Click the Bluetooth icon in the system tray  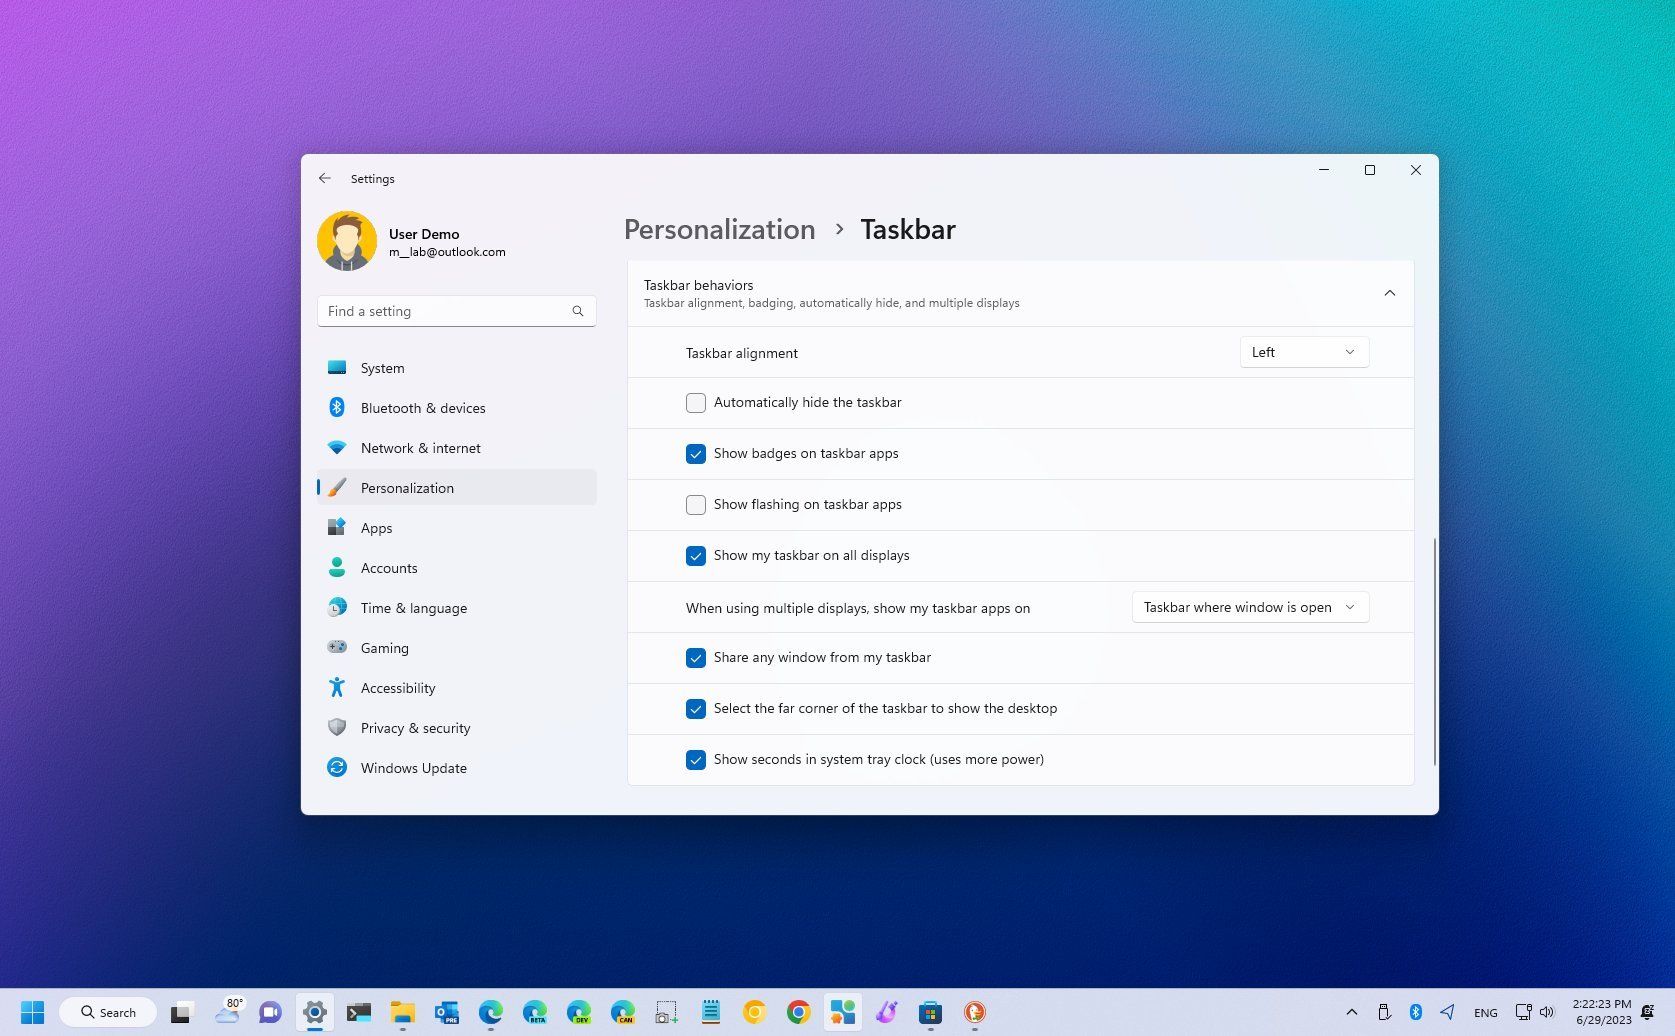(1415, 1012)
